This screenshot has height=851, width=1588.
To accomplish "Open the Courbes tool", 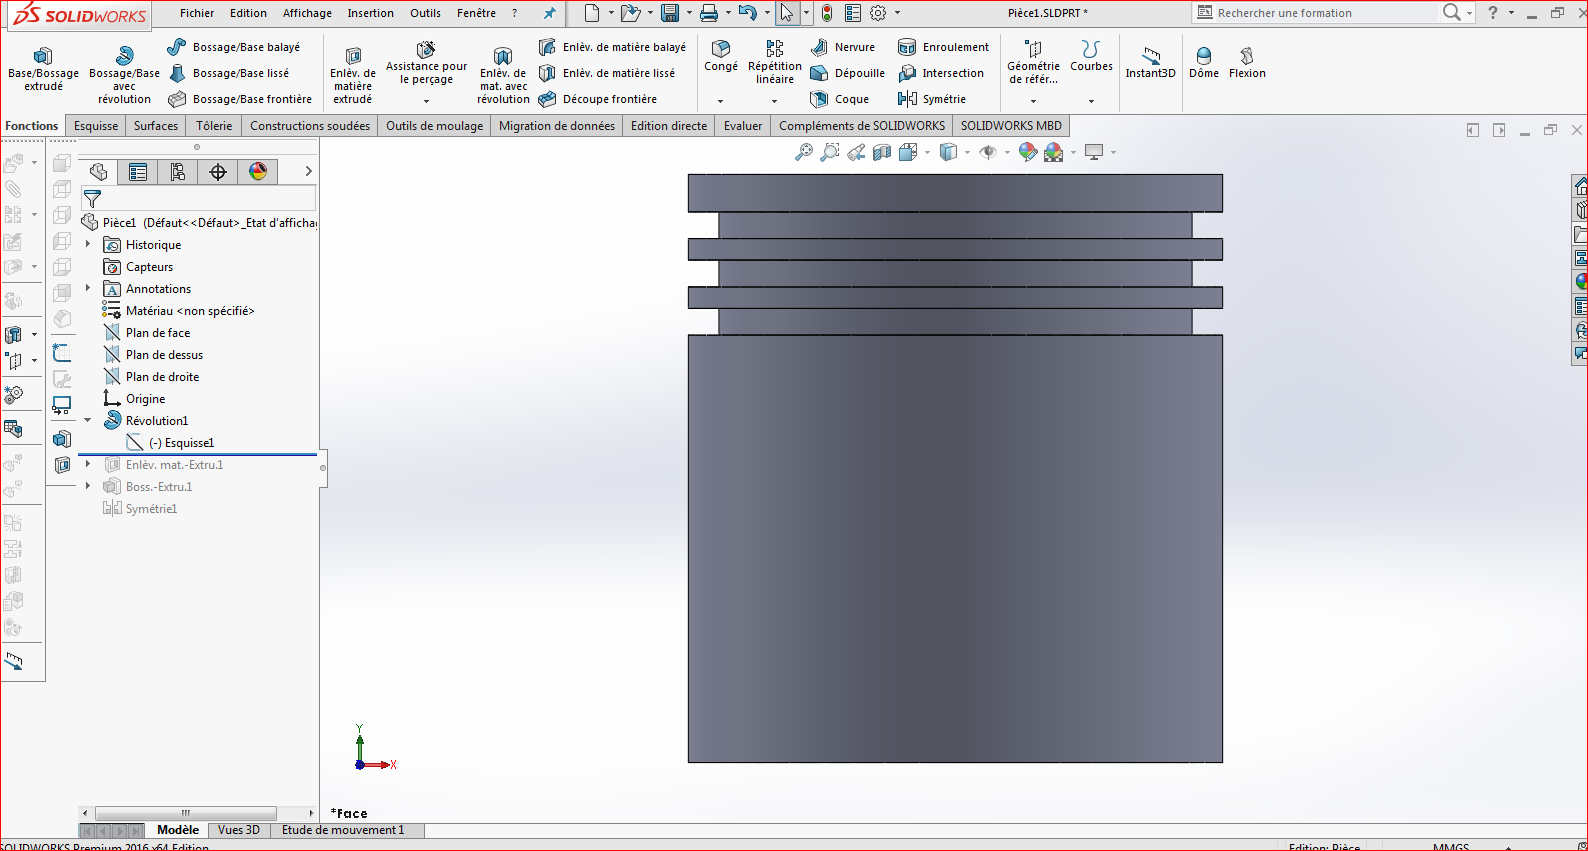I will pyautogui.click(x=1091, y=56).
